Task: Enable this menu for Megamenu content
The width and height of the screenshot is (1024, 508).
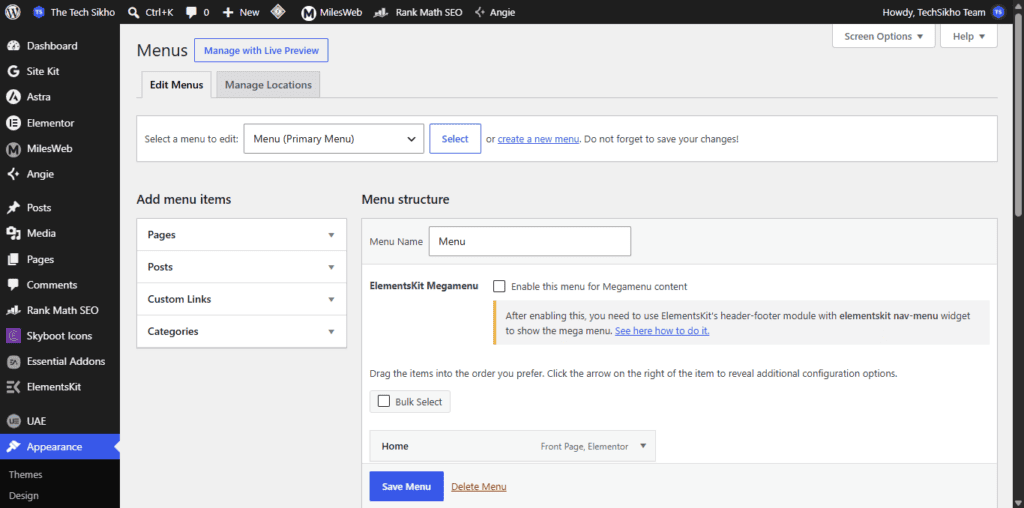Action: pyautogui.click(x=500, y=286)
